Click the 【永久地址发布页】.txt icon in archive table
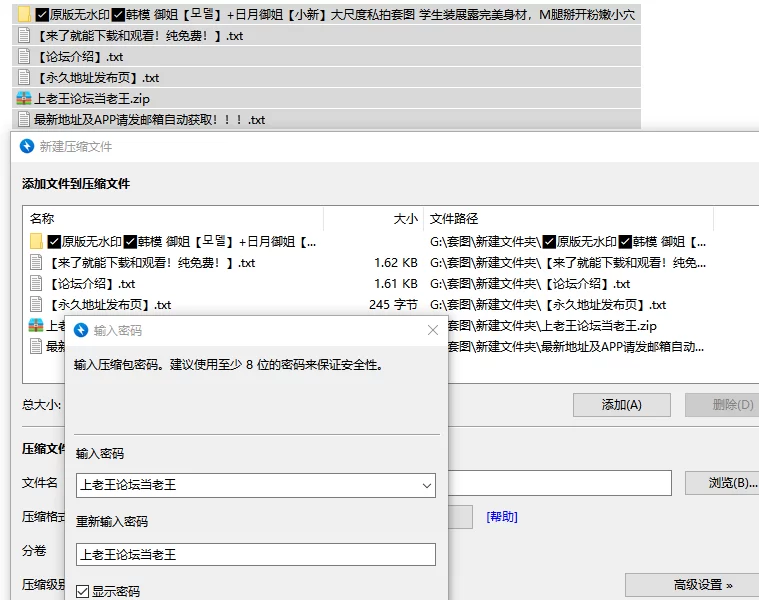Screen dimensions: 759x600 tap(36, 305)
